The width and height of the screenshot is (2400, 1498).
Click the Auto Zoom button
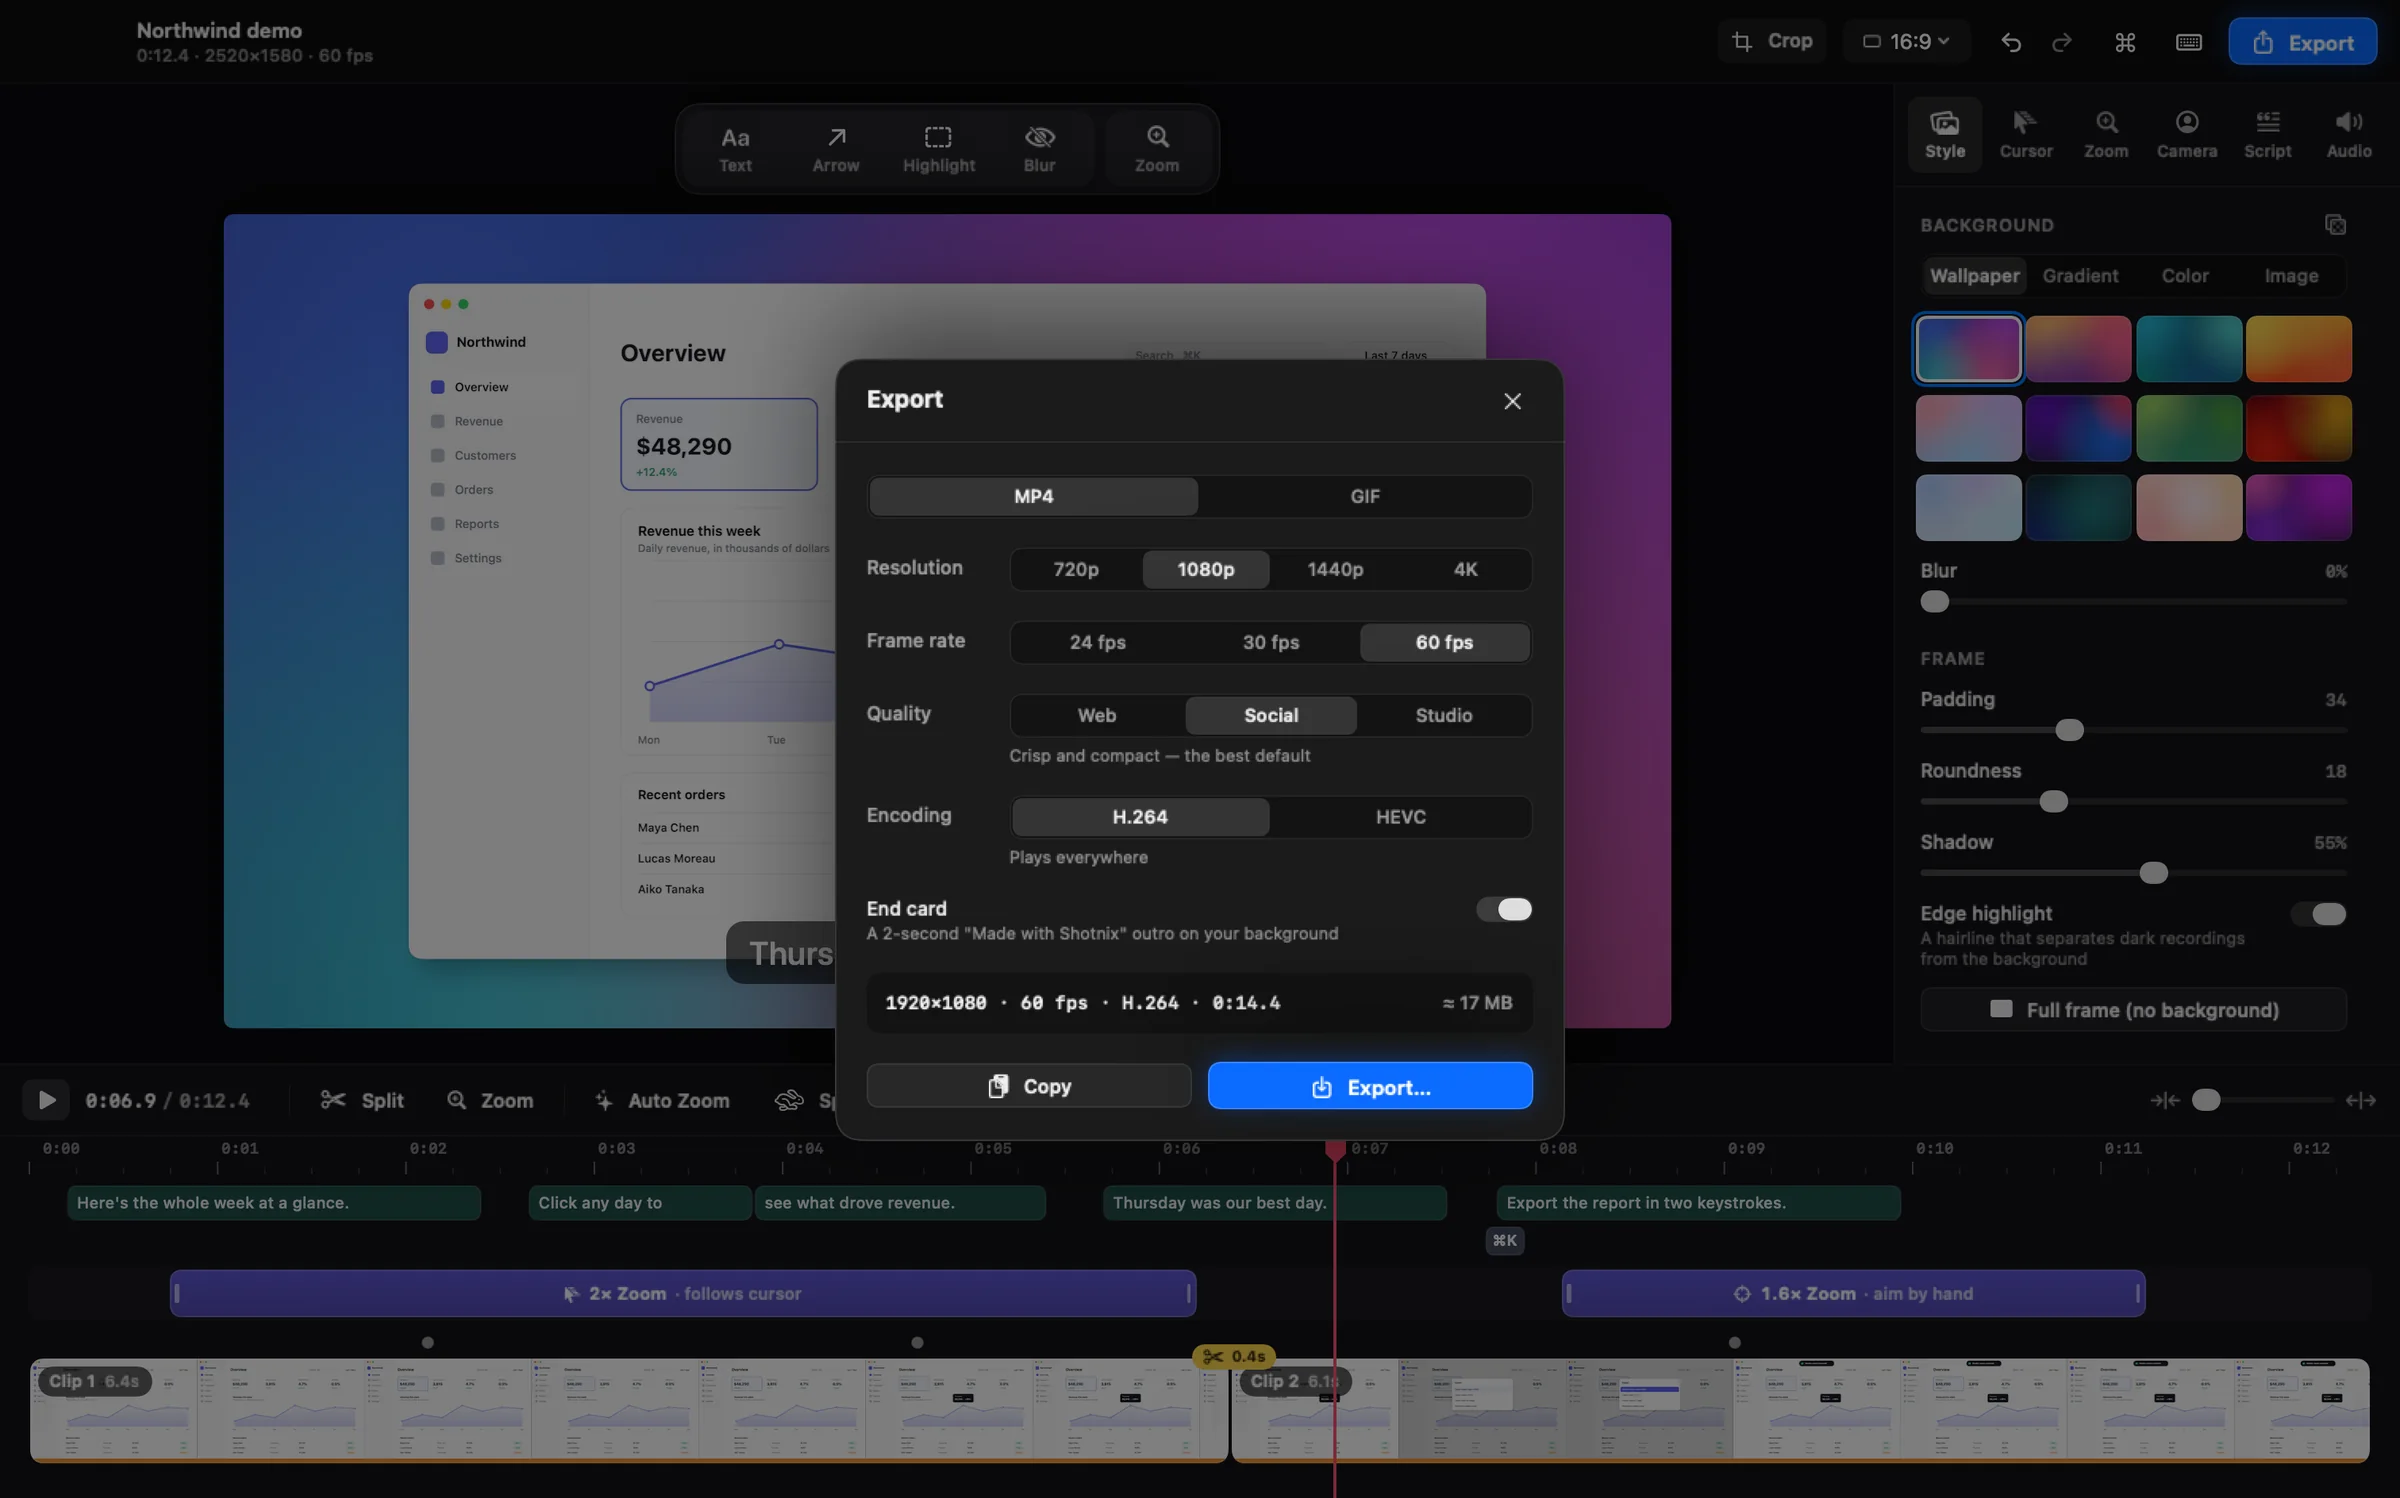662,1100
